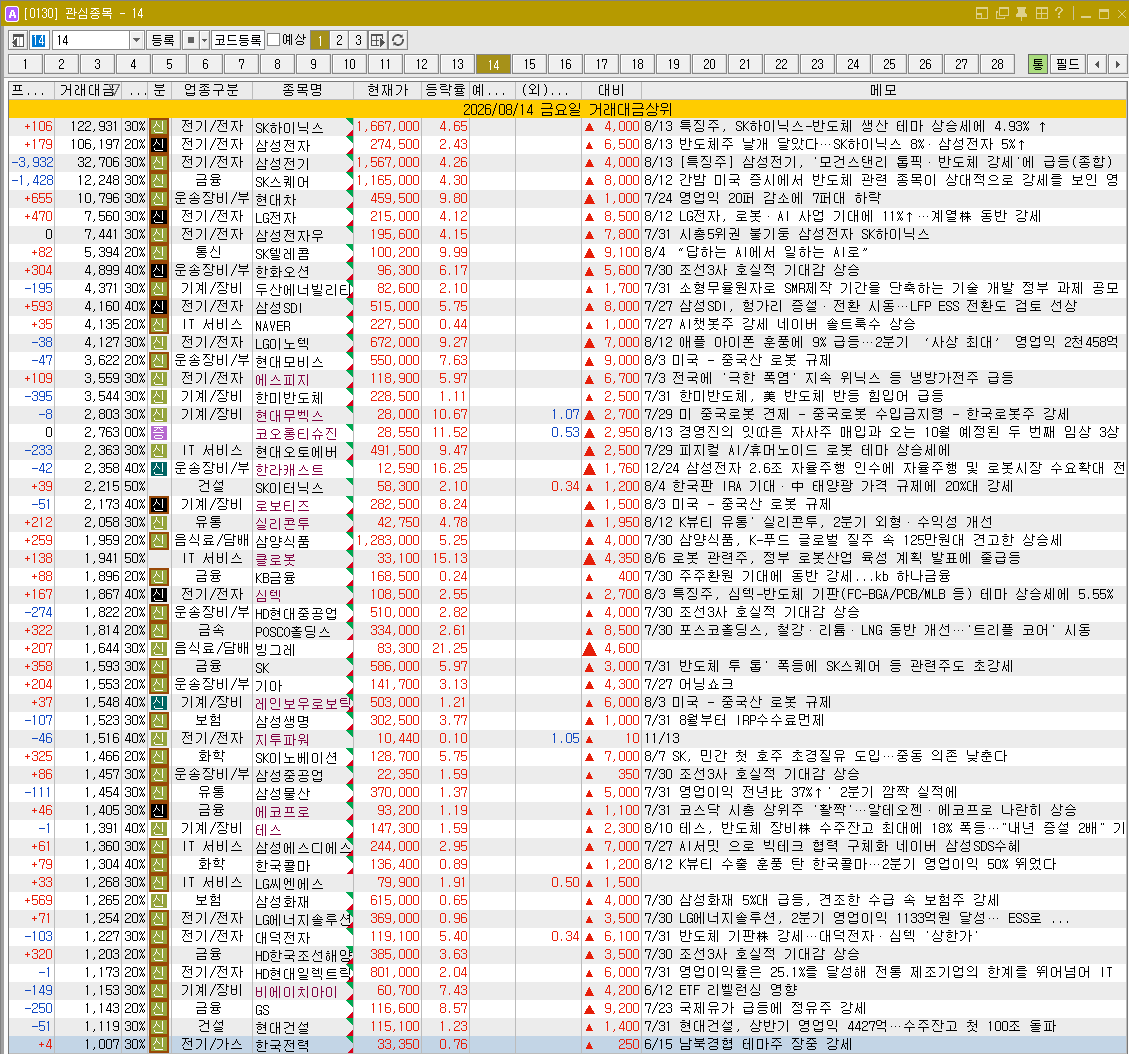Open the 필드 field settings button

(x=1067, y=64)
